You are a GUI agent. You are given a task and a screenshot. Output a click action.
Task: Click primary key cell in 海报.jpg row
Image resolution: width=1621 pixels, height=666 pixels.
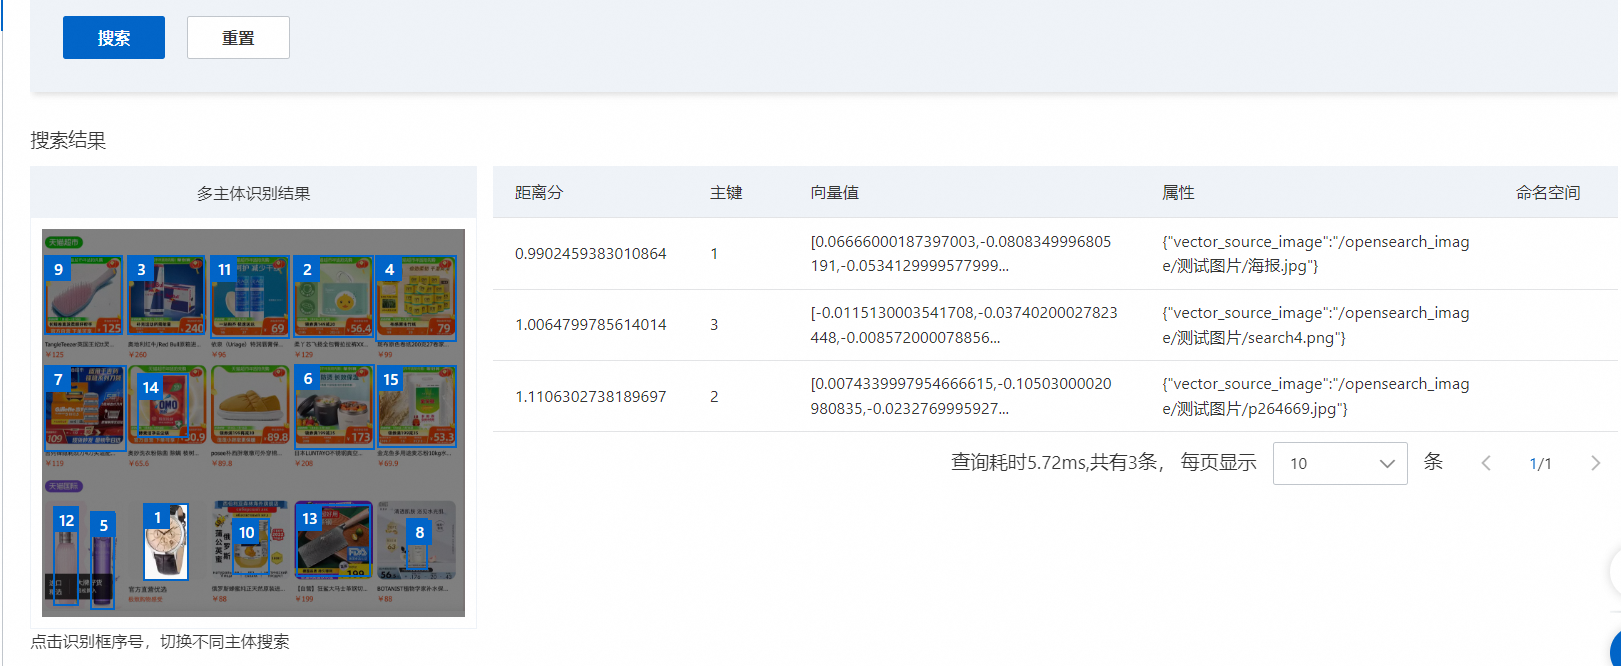(714, 254)
